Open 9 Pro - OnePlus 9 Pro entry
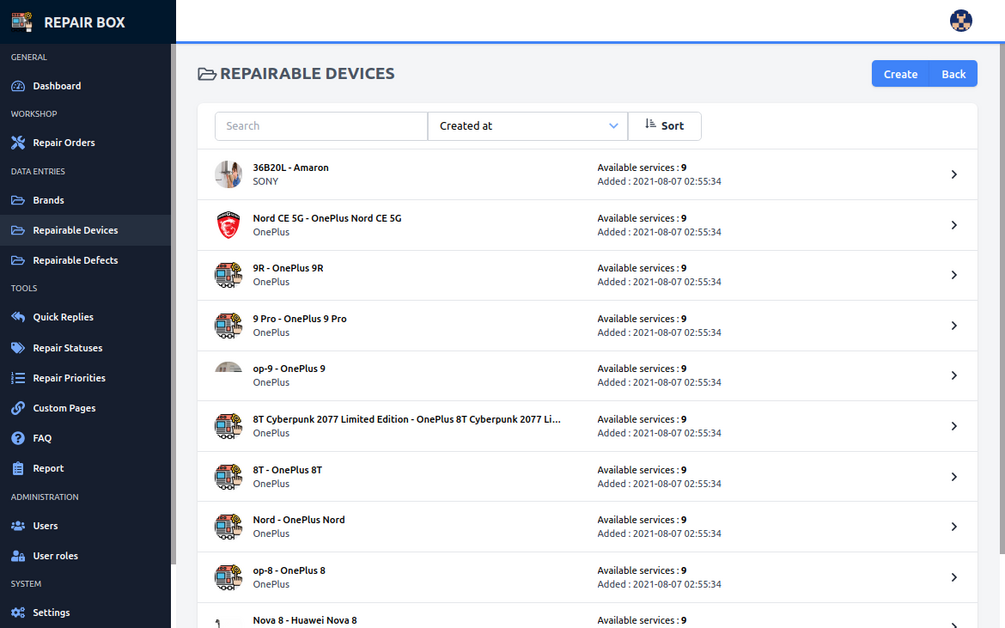The height and width of the screenshot is (628, 1005). pos(587,326)
